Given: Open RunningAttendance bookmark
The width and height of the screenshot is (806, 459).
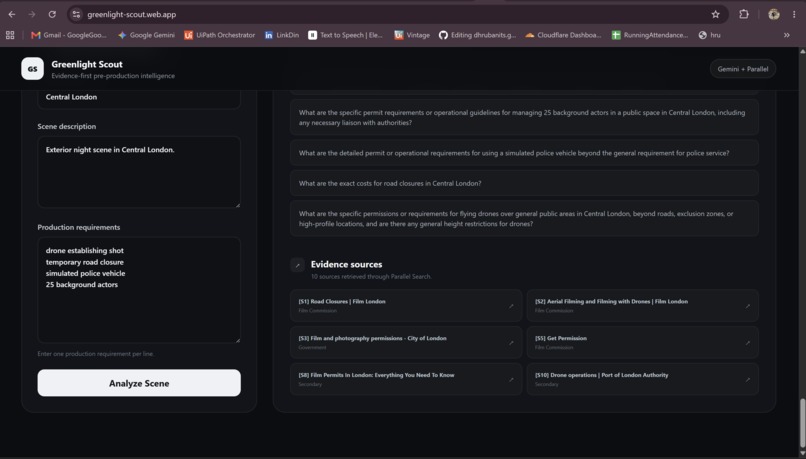Looking at the screenshot, I should [x=650, y=35].
